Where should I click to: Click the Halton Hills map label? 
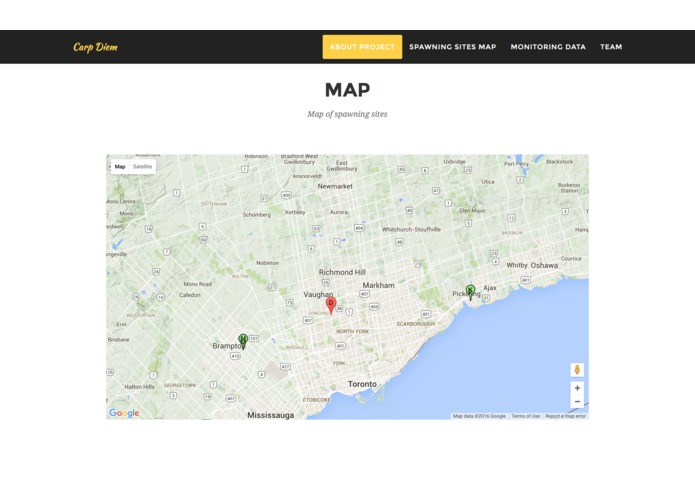pyautogui.click(x=140, y=387)
